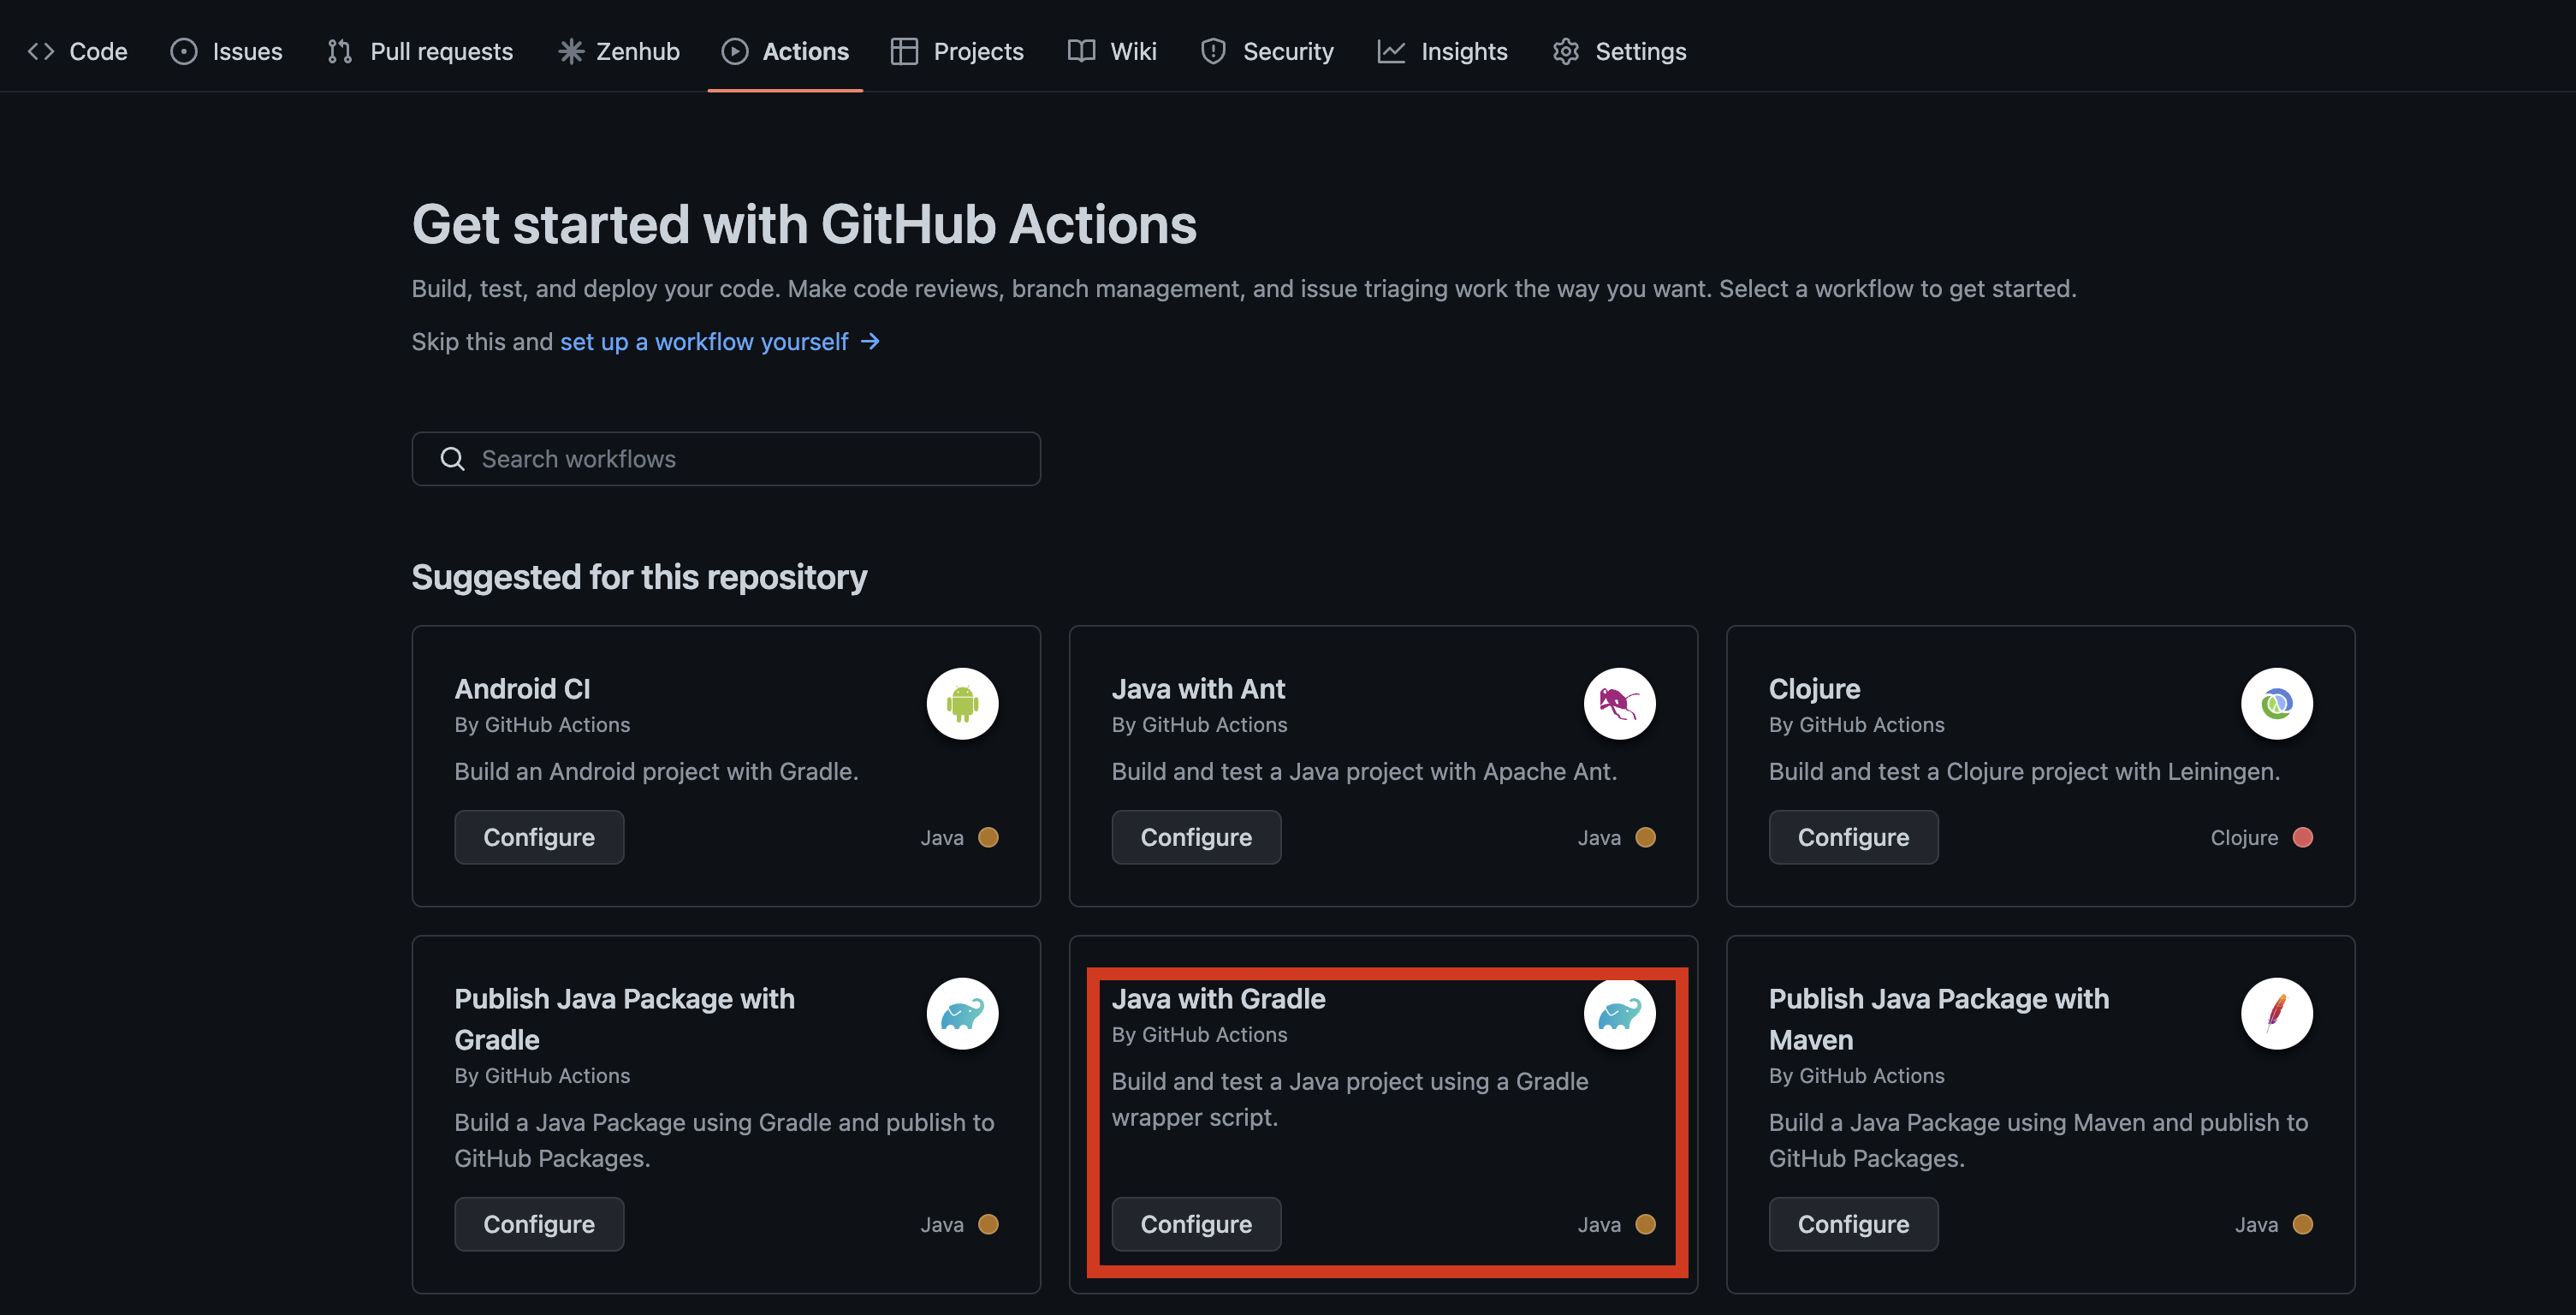Click the Settings gear icon in the repository nav
This screenshot has width=2576, height=1315.
tap(1565, 51)
